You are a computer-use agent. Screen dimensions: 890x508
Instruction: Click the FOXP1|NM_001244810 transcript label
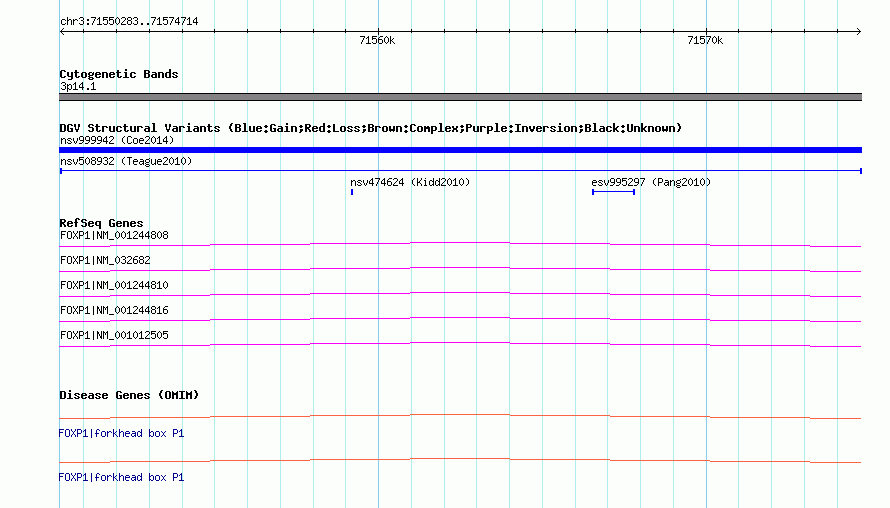114,285
